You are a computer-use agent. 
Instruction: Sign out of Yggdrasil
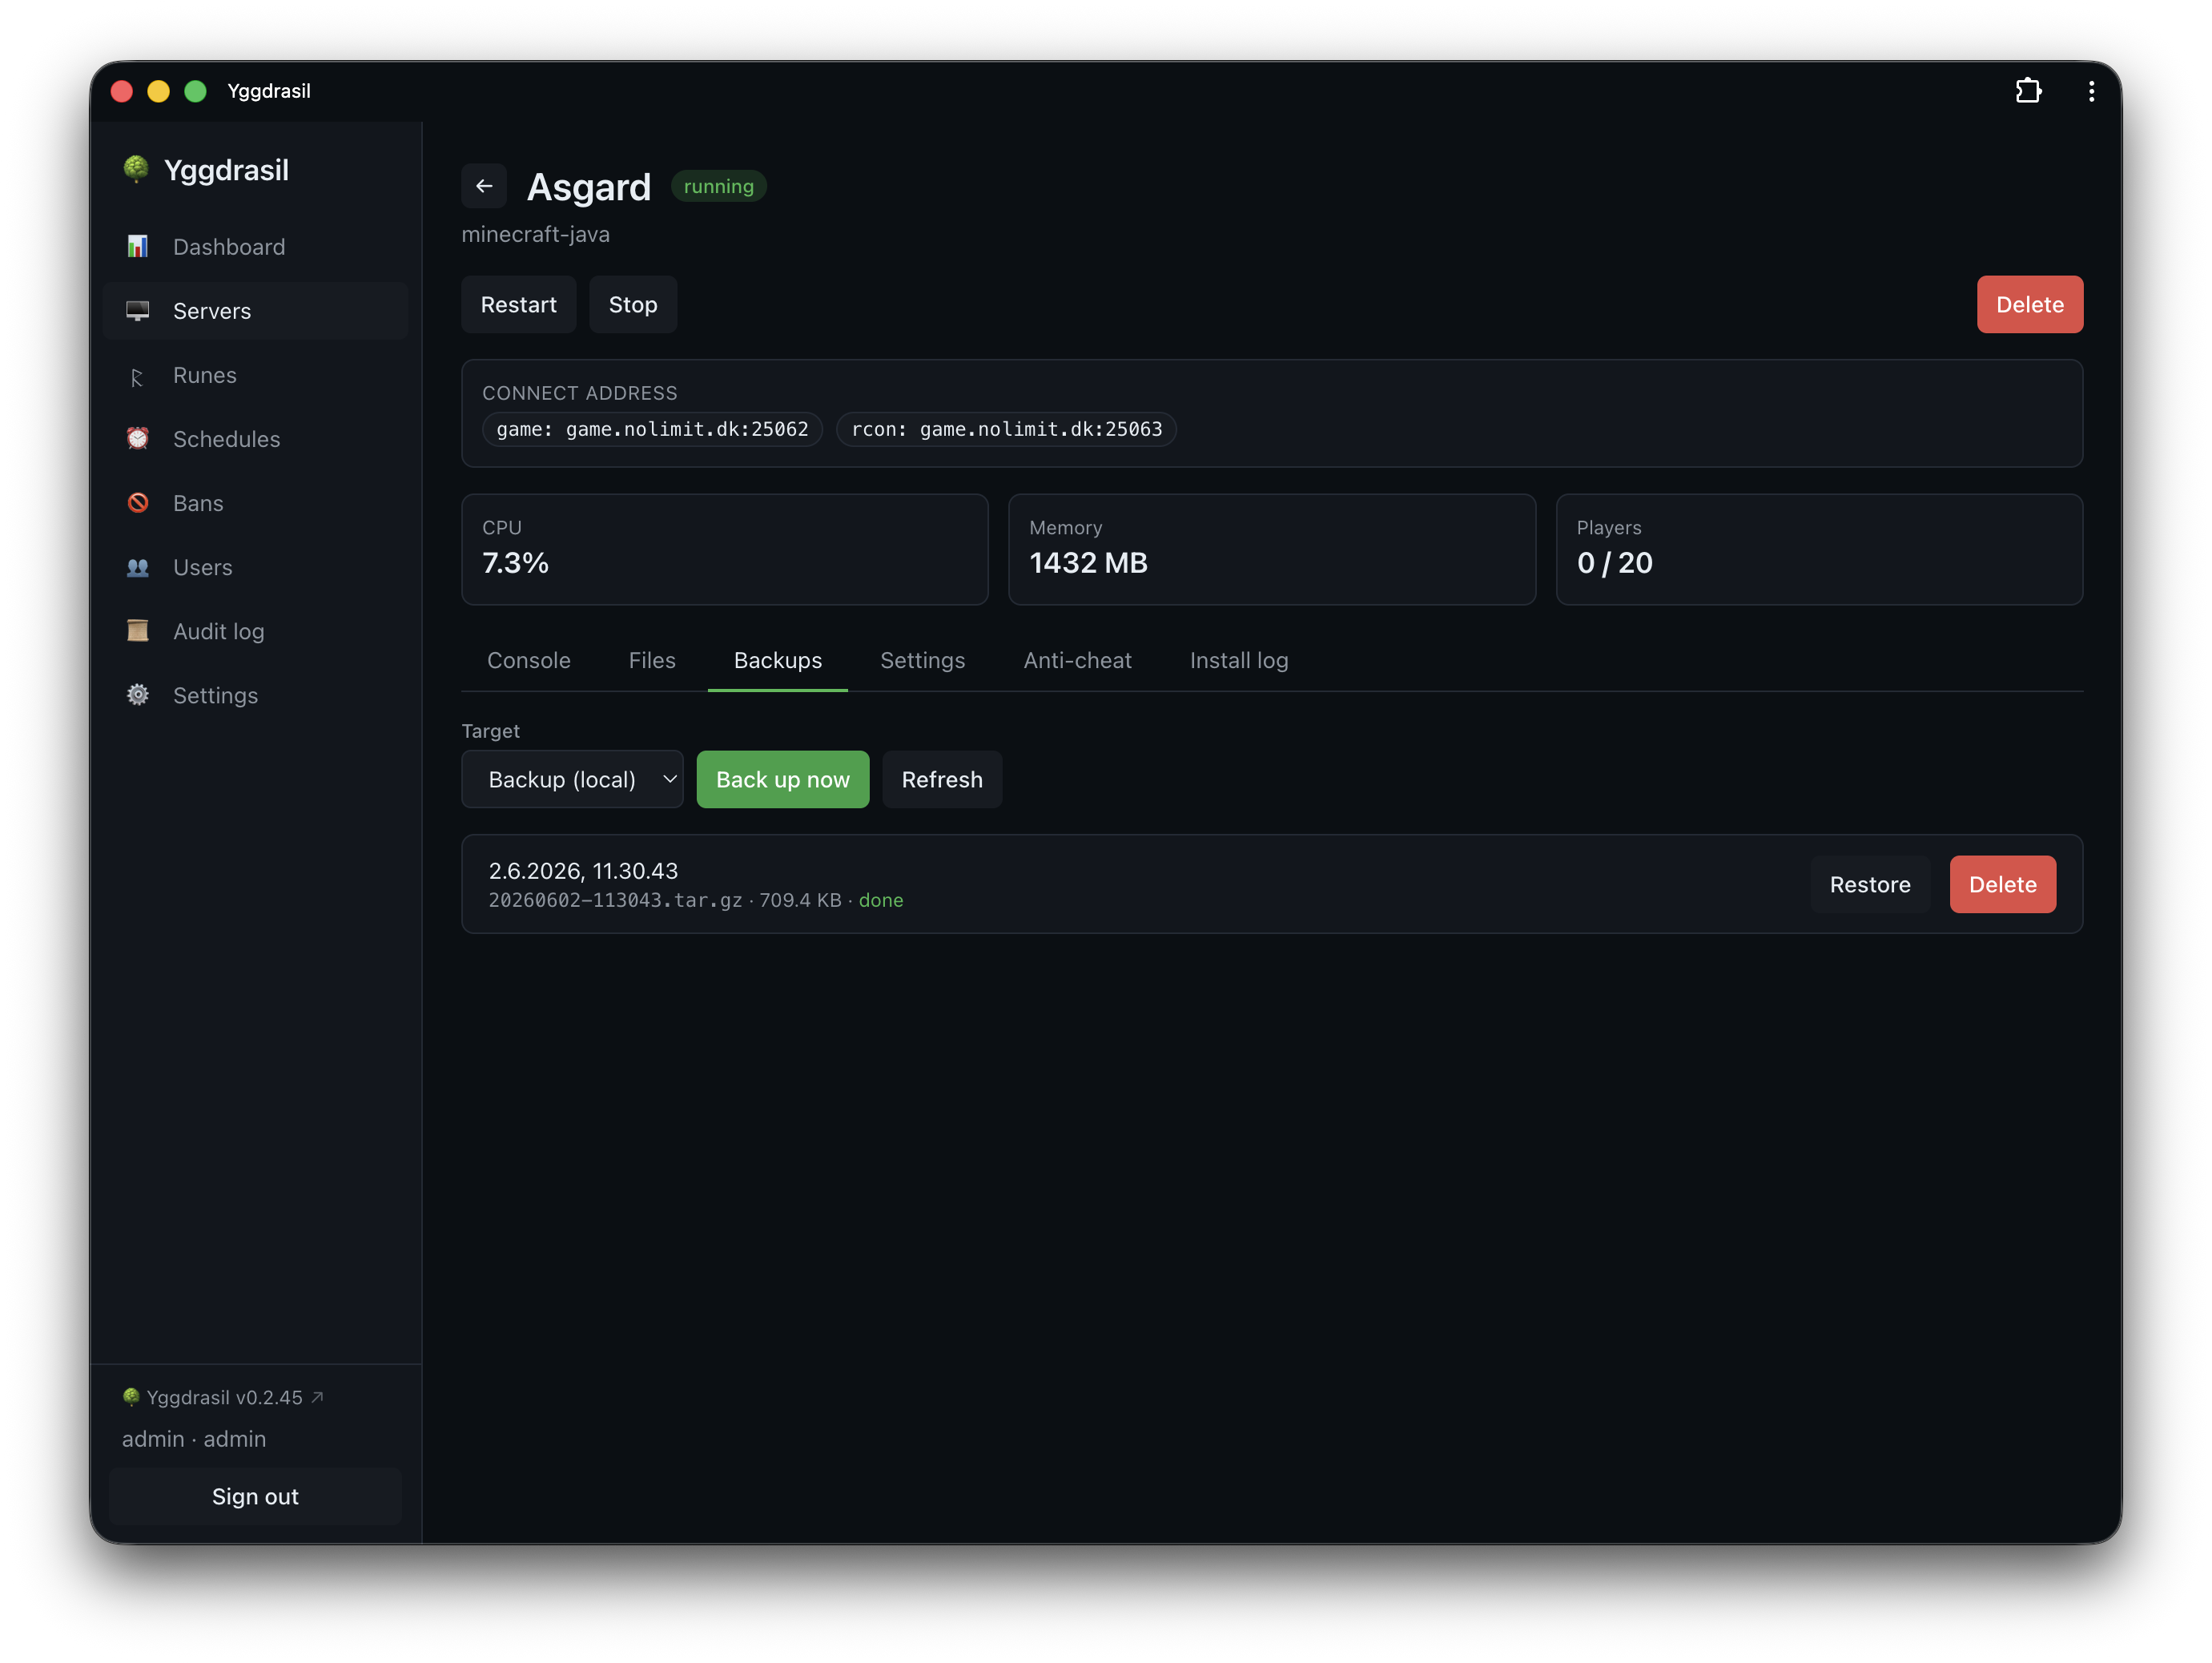pyautogui.click(x=255, y=1496)
